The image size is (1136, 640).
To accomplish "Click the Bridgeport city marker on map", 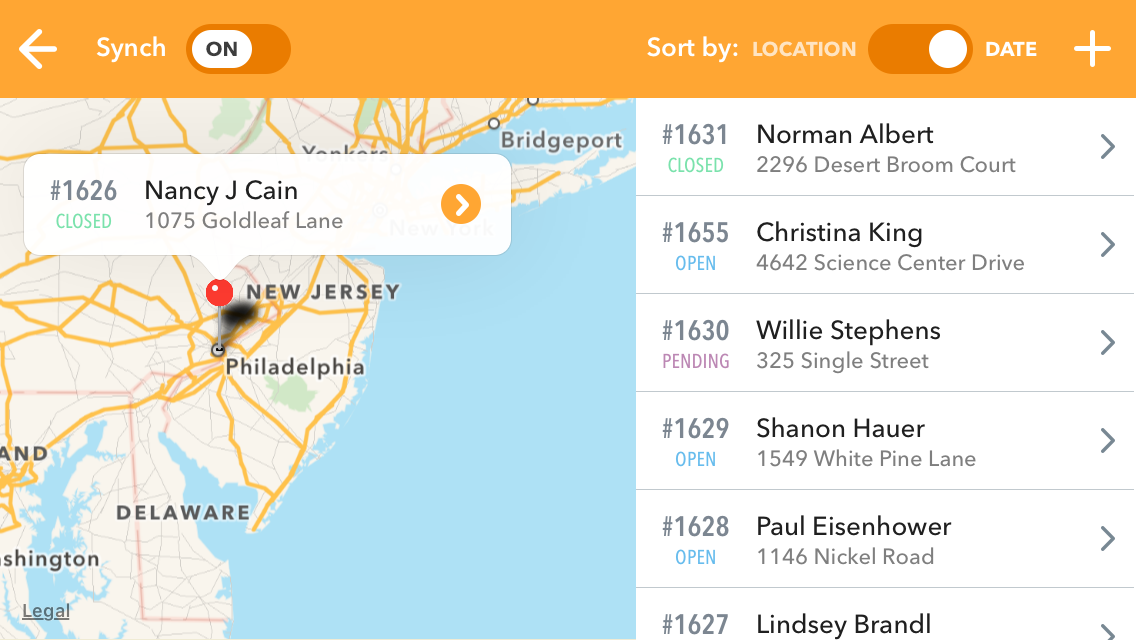I will [494, 123].
